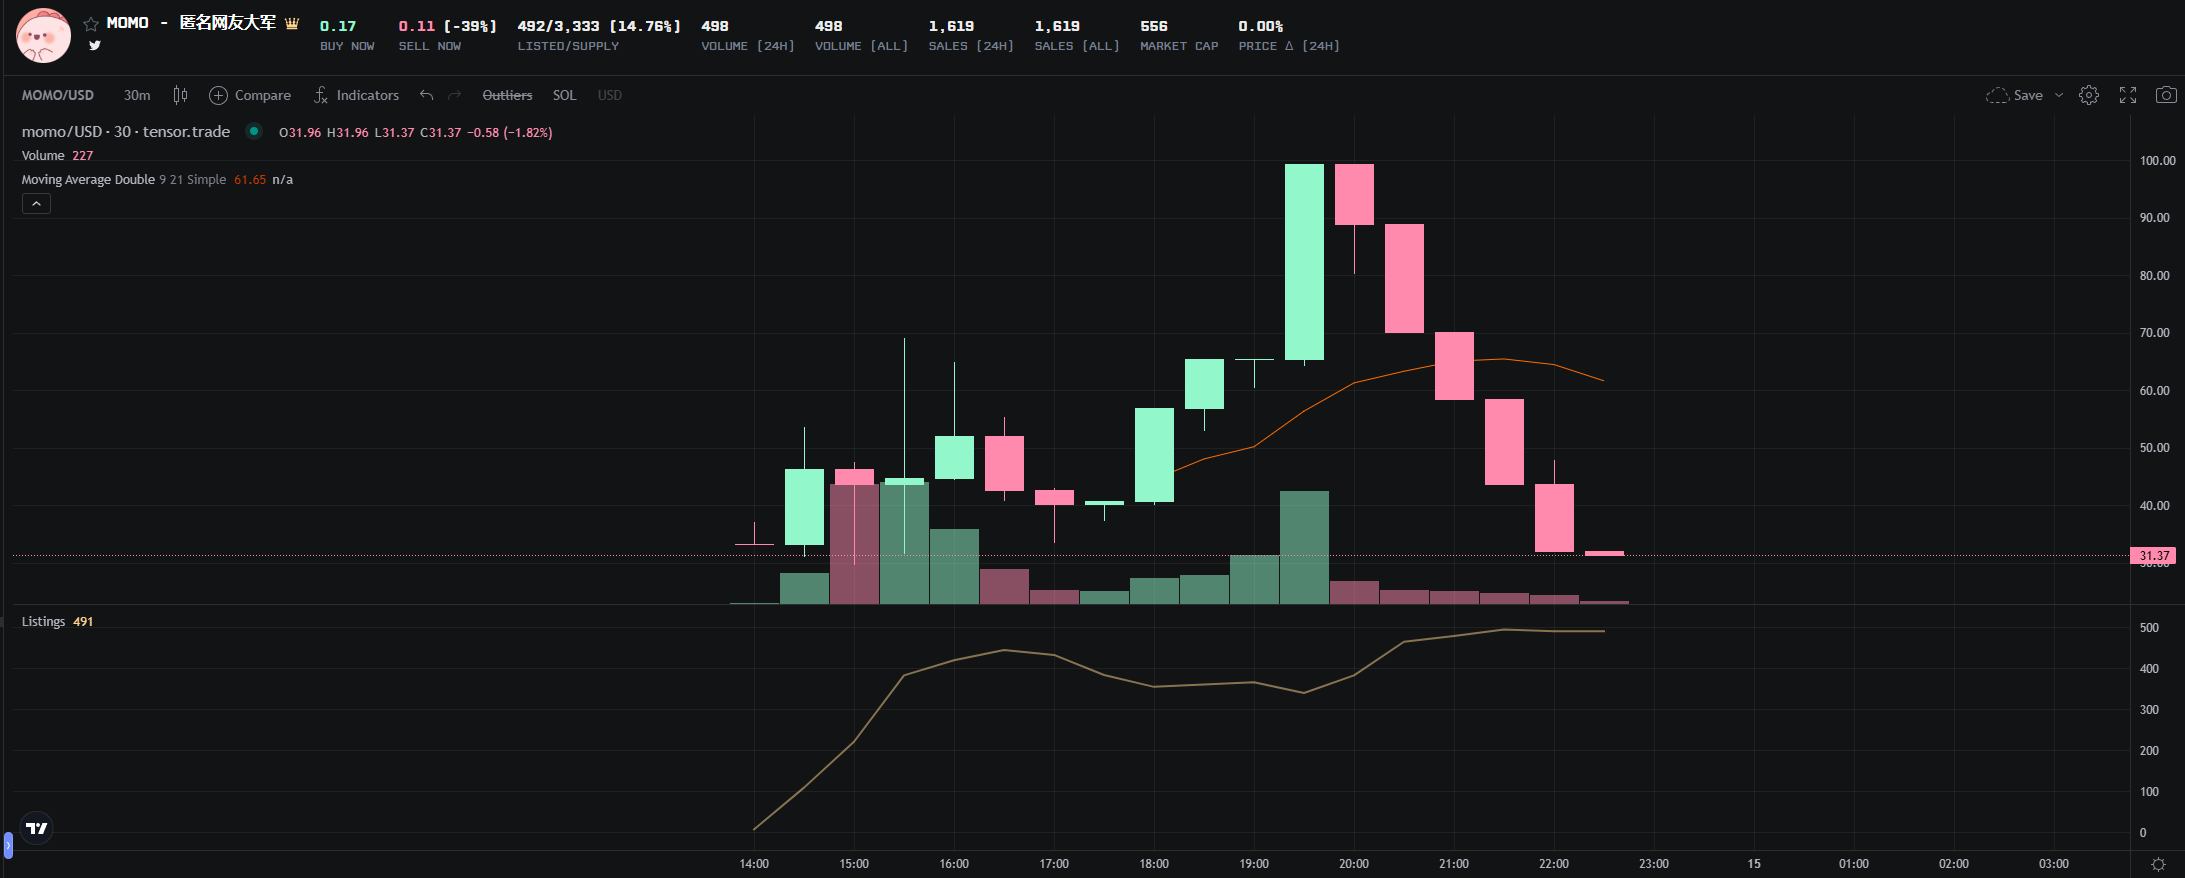Click the momo/USD · 30 · tensor.trade title
The height and width of the screenshot is (878, 2185).
[126, 131]
